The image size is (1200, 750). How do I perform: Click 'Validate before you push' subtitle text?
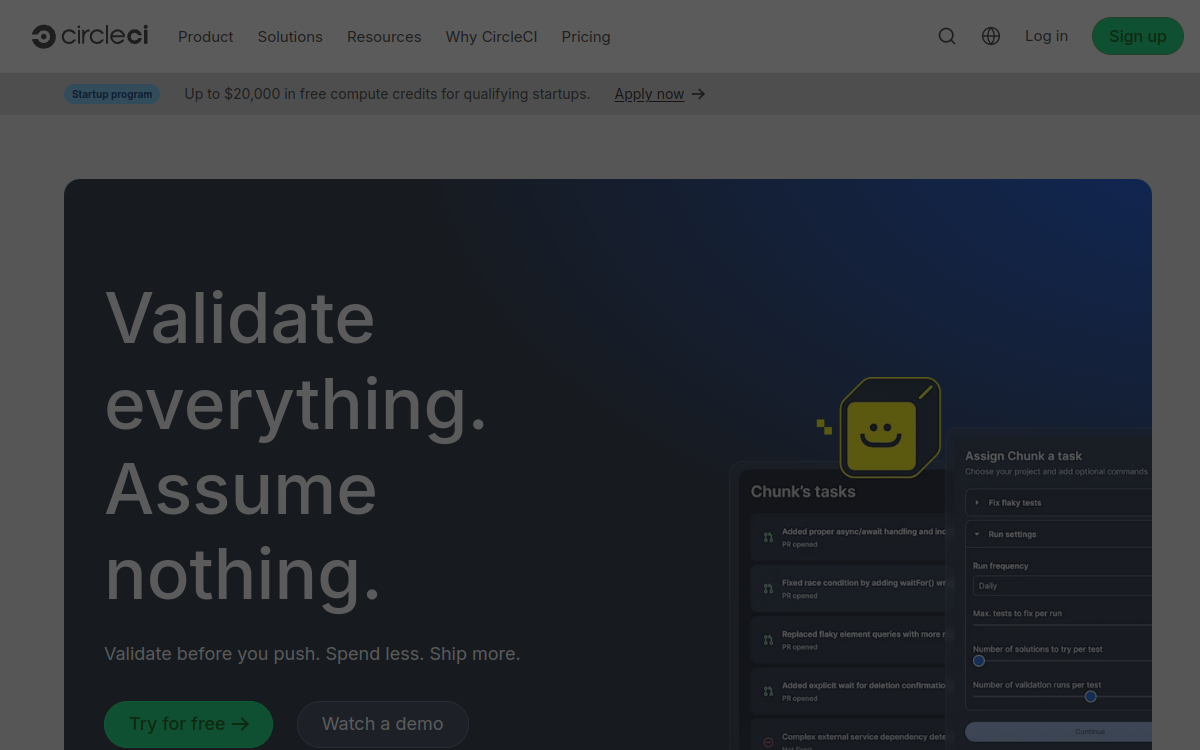tap(312, 654)
